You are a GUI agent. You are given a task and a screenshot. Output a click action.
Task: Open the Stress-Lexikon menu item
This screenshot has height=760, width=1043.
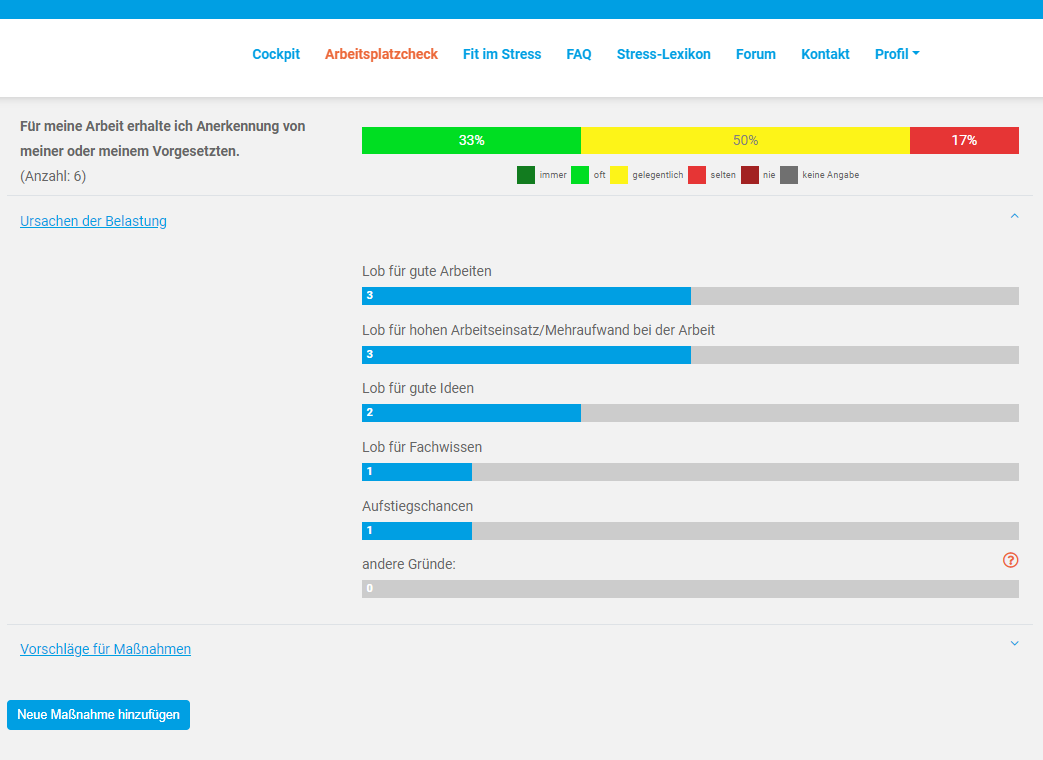click(x=663, y=54)
